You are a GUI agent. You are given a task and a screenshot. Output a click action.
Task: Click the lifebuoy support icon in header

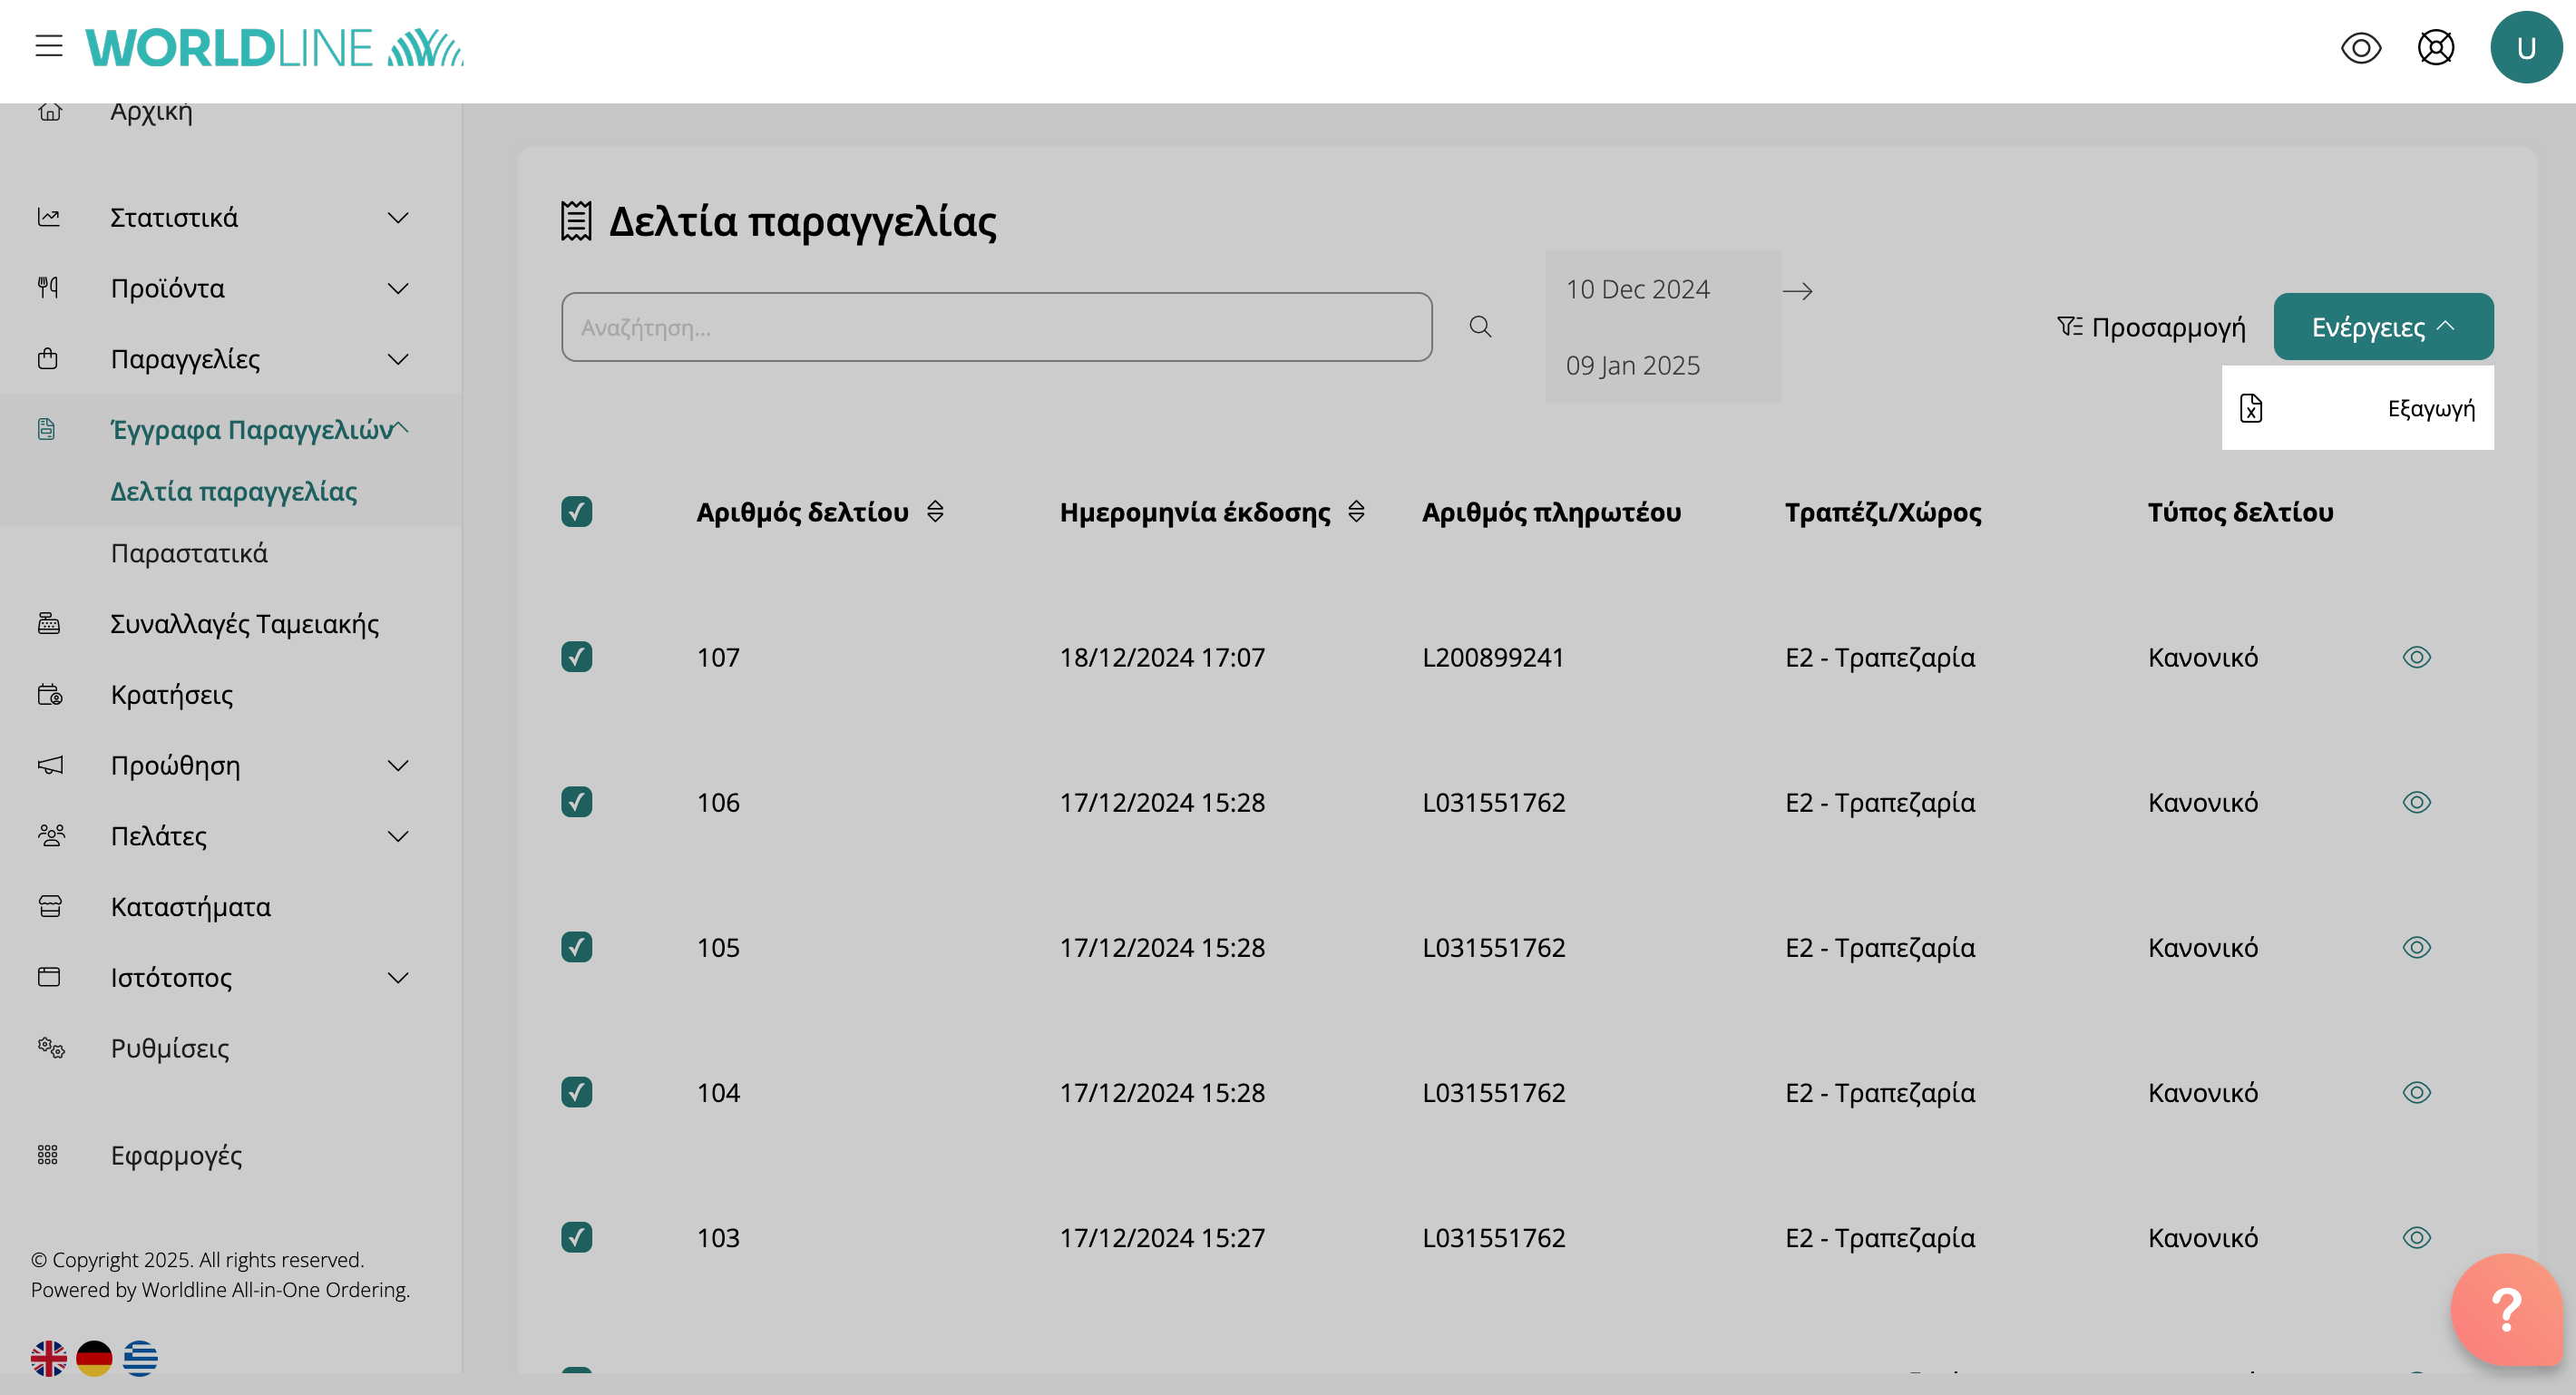(x=2435, y=47)
